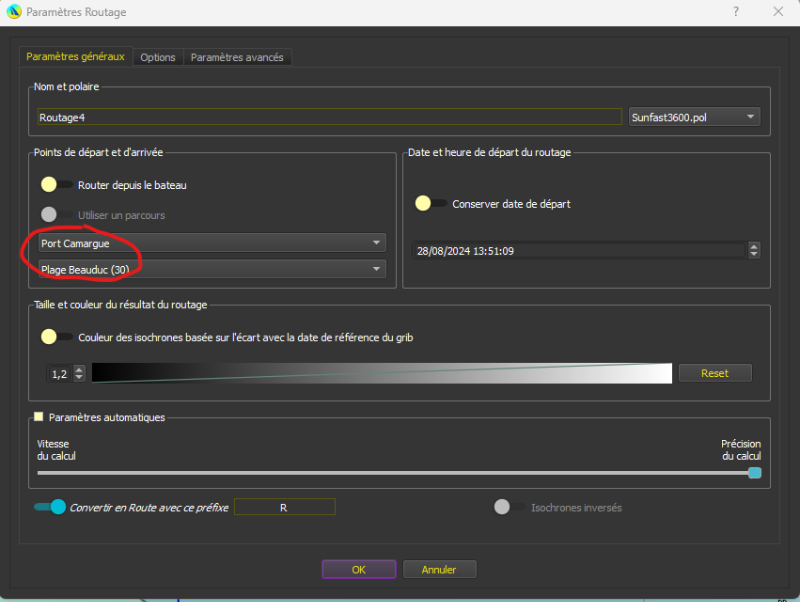Screen dimensions: 800x602
Task: Toggle Isochrones inversés switch
Action: [x=509, y=507]
